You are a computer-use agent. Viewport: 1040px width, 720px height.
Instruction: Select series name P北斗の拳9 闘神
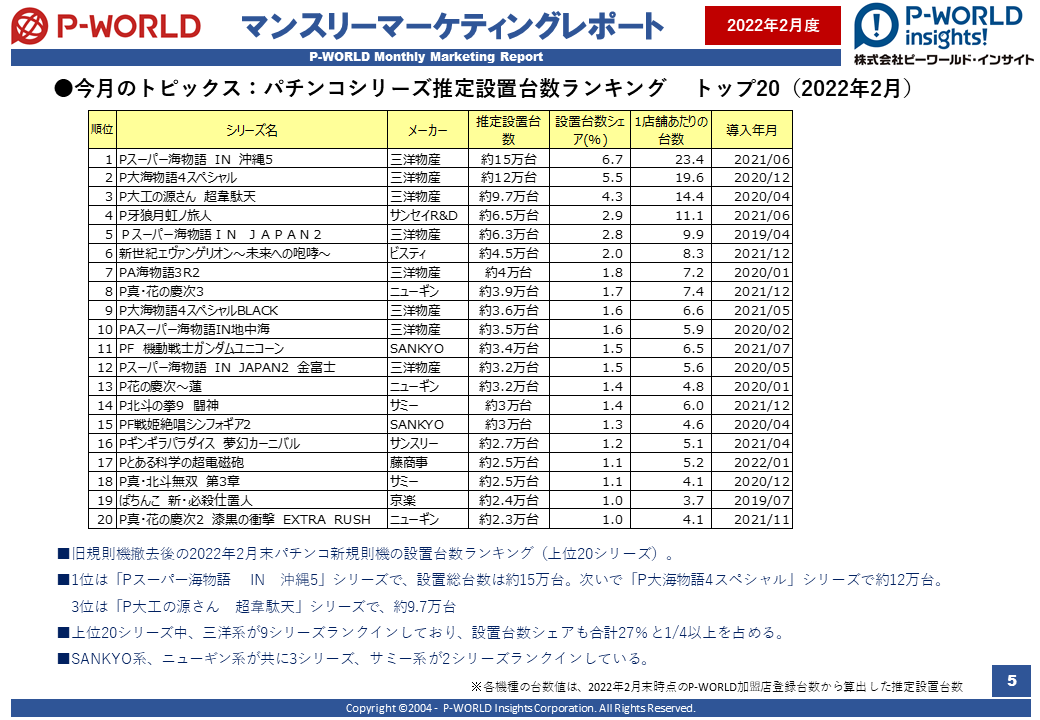(168, 406)
